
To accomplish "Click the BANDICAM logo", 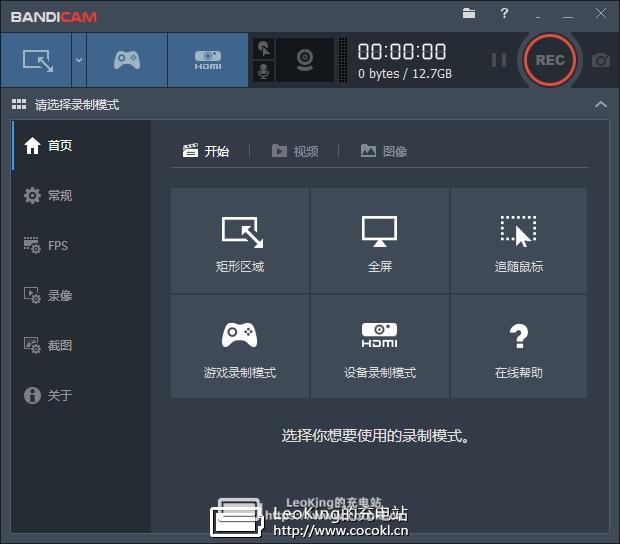I will [54, 17].
